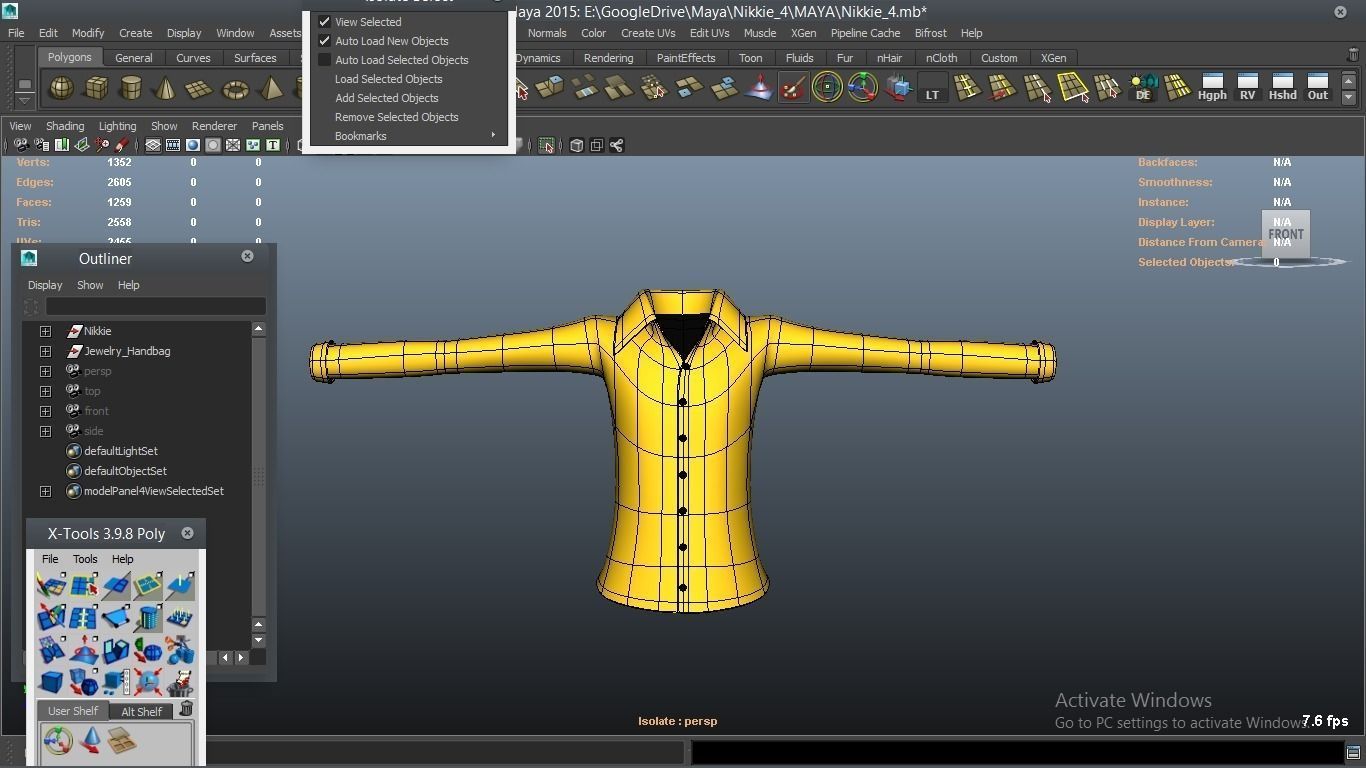Toggle the X-ray display panel icon
This screenshot has width=1366, height=768.
(576, 146)
